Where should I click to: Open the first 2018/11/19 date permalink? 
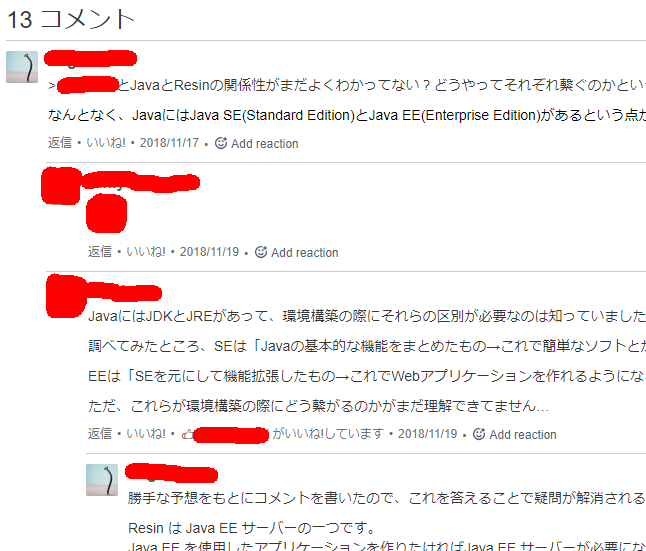[209, 251]
